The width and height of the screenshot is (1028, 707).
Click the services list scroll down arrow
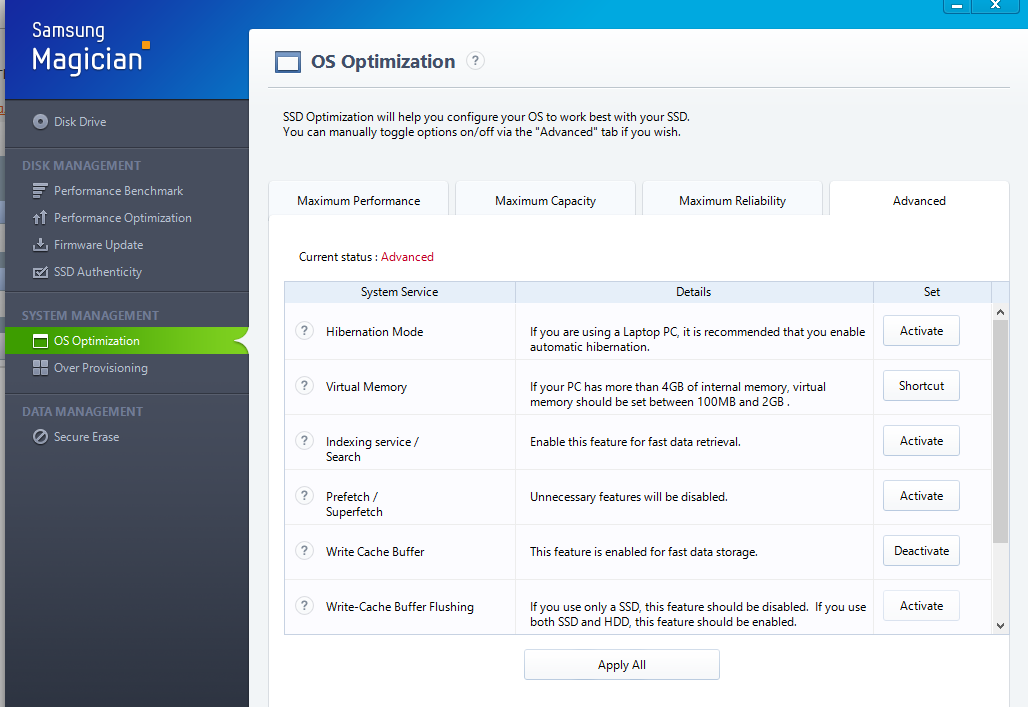coord(1000,626)
